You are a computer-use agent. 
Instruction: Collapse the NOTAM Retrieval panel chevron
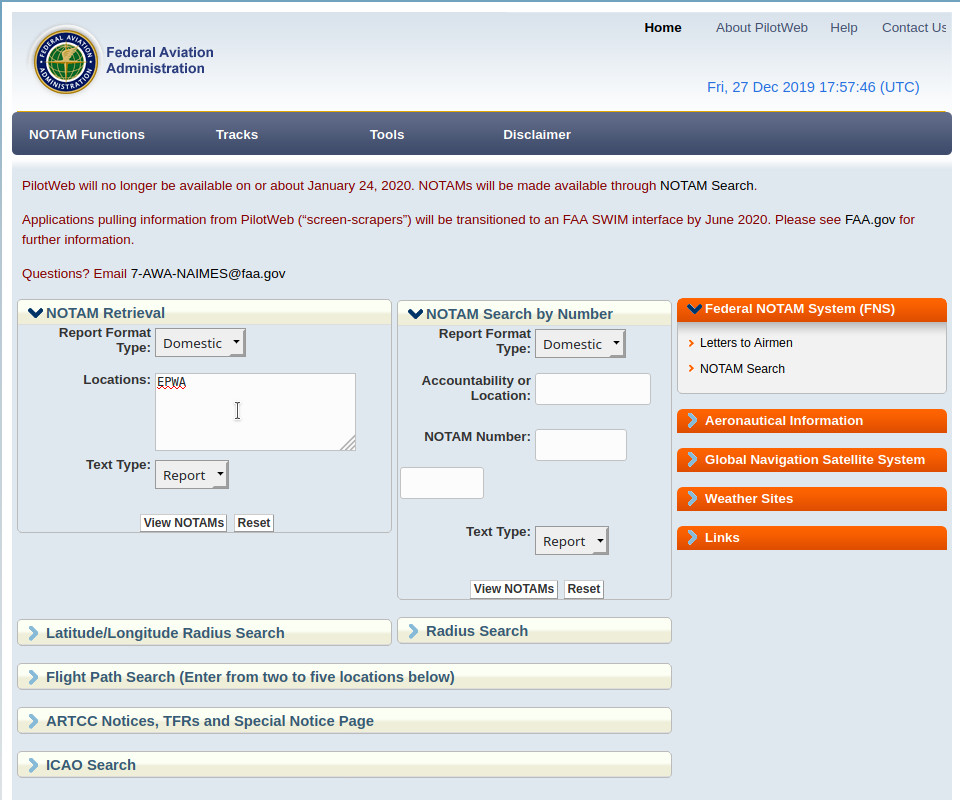(x=36, y=313)
